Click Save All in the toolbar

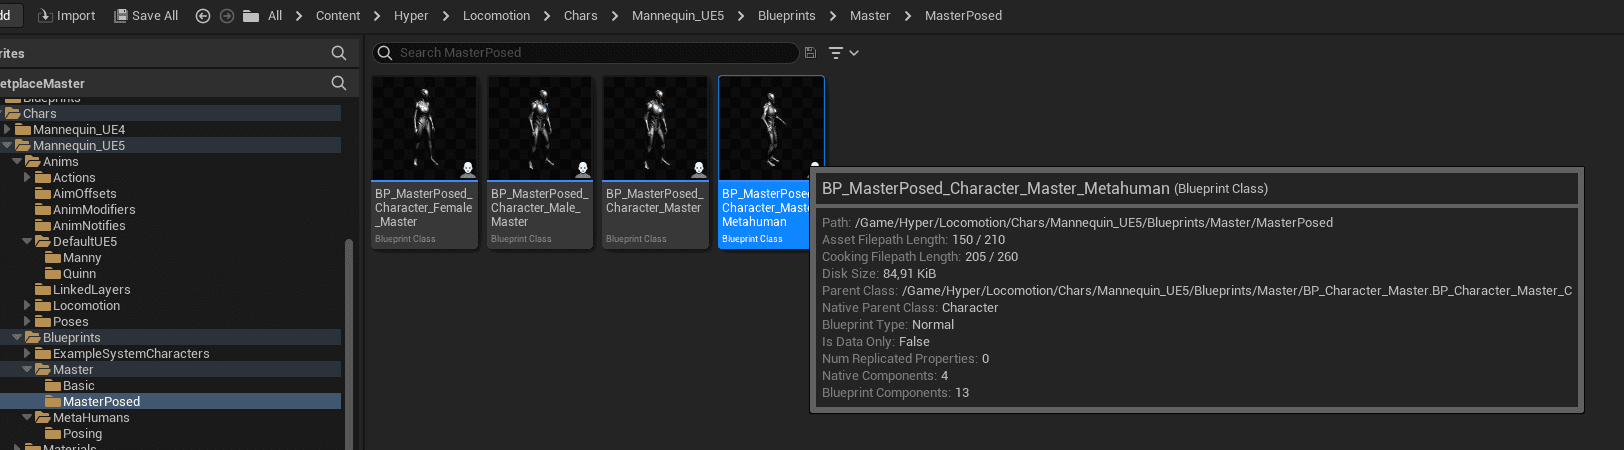click(146, 16)
